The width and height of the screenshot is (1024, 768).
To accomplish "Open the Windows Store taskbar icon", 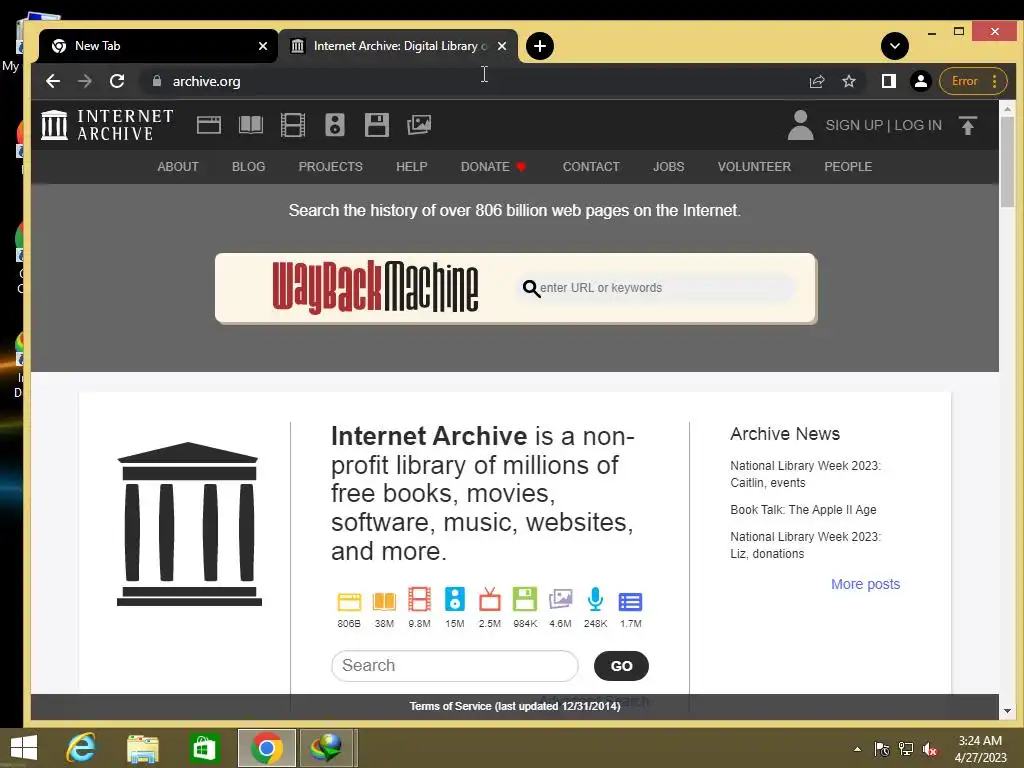I will tap(204, 748).
